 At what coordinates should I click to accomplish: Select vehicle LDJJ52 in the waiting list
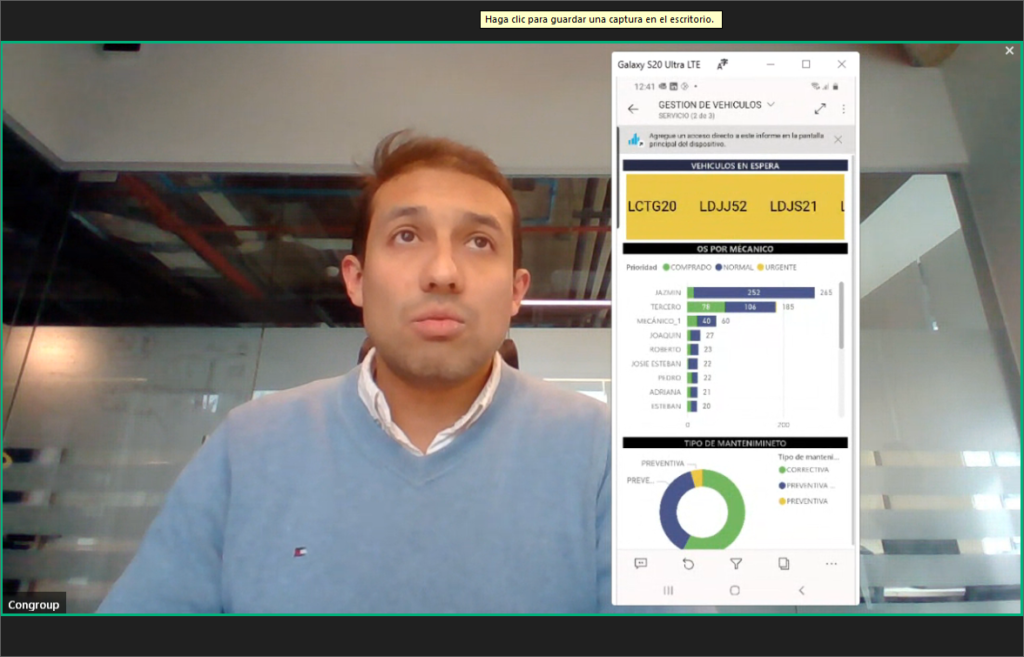point(723,206)
